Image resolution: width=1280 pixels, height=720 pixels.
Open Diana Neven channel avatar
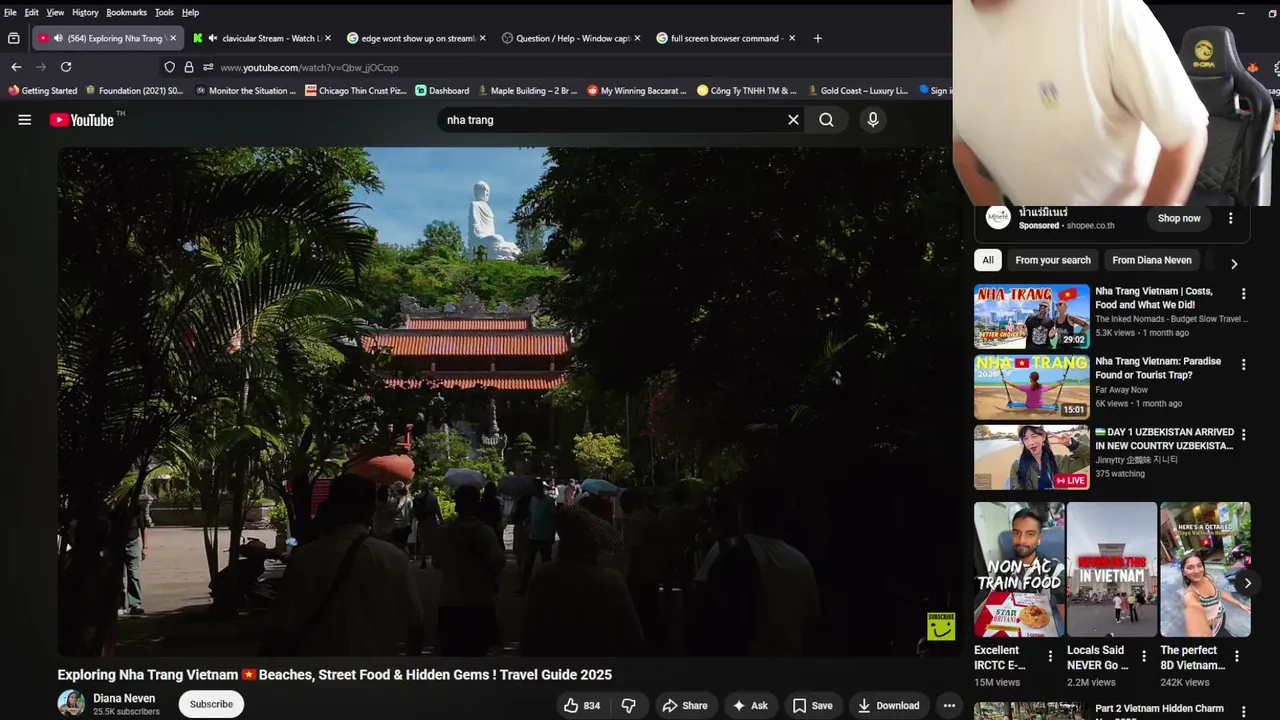coord(71,703)
